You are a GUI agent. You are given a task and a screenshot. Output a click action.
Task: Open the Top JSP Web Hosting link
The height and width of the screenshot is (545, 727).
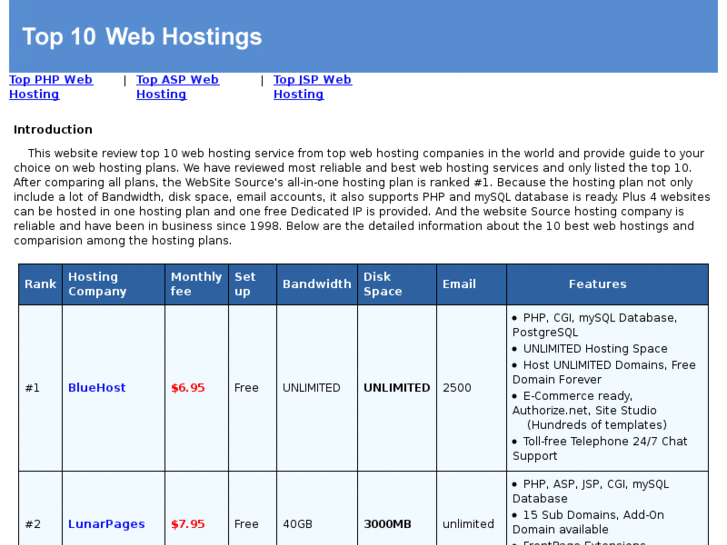(312, 87)
